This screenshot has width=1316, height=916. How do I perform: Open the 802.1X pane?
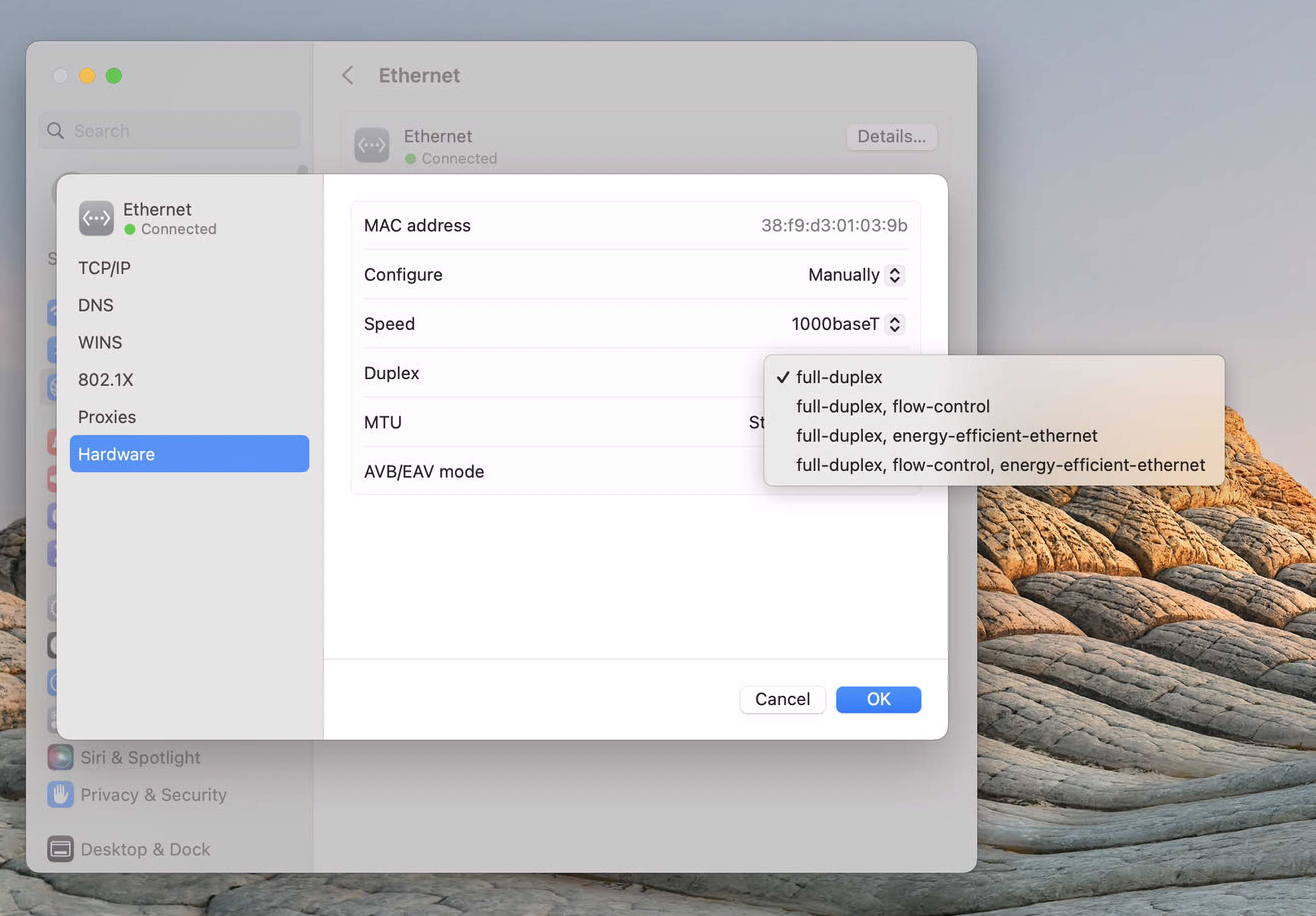coord(189,380)
